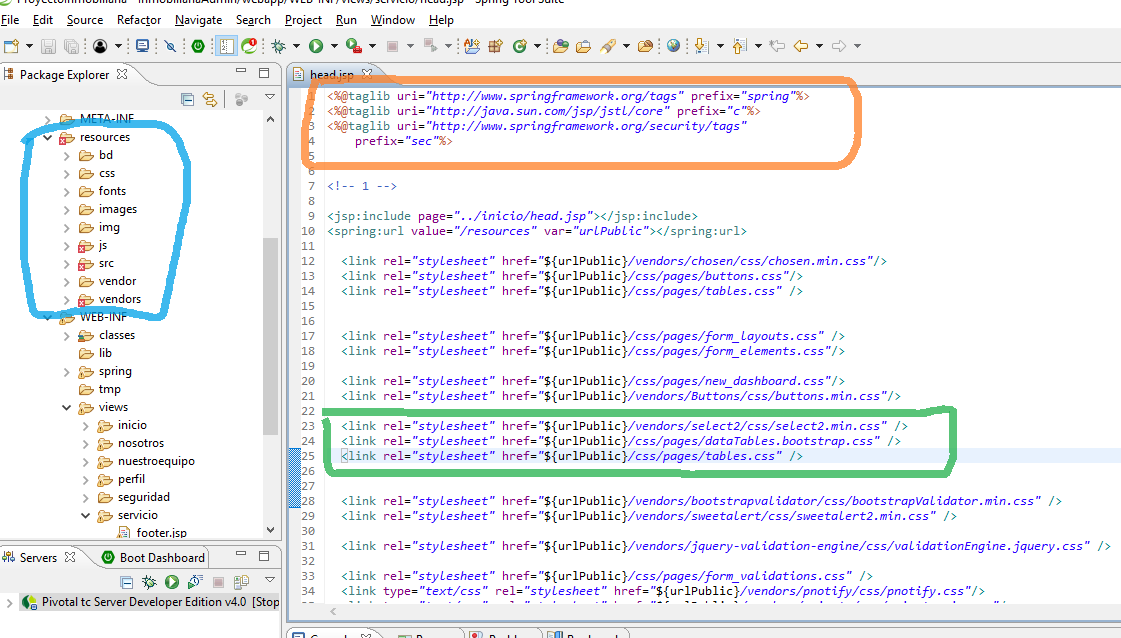Start the server with green play button
Viewport: 1121px width, 638px height.
[172, 582]
